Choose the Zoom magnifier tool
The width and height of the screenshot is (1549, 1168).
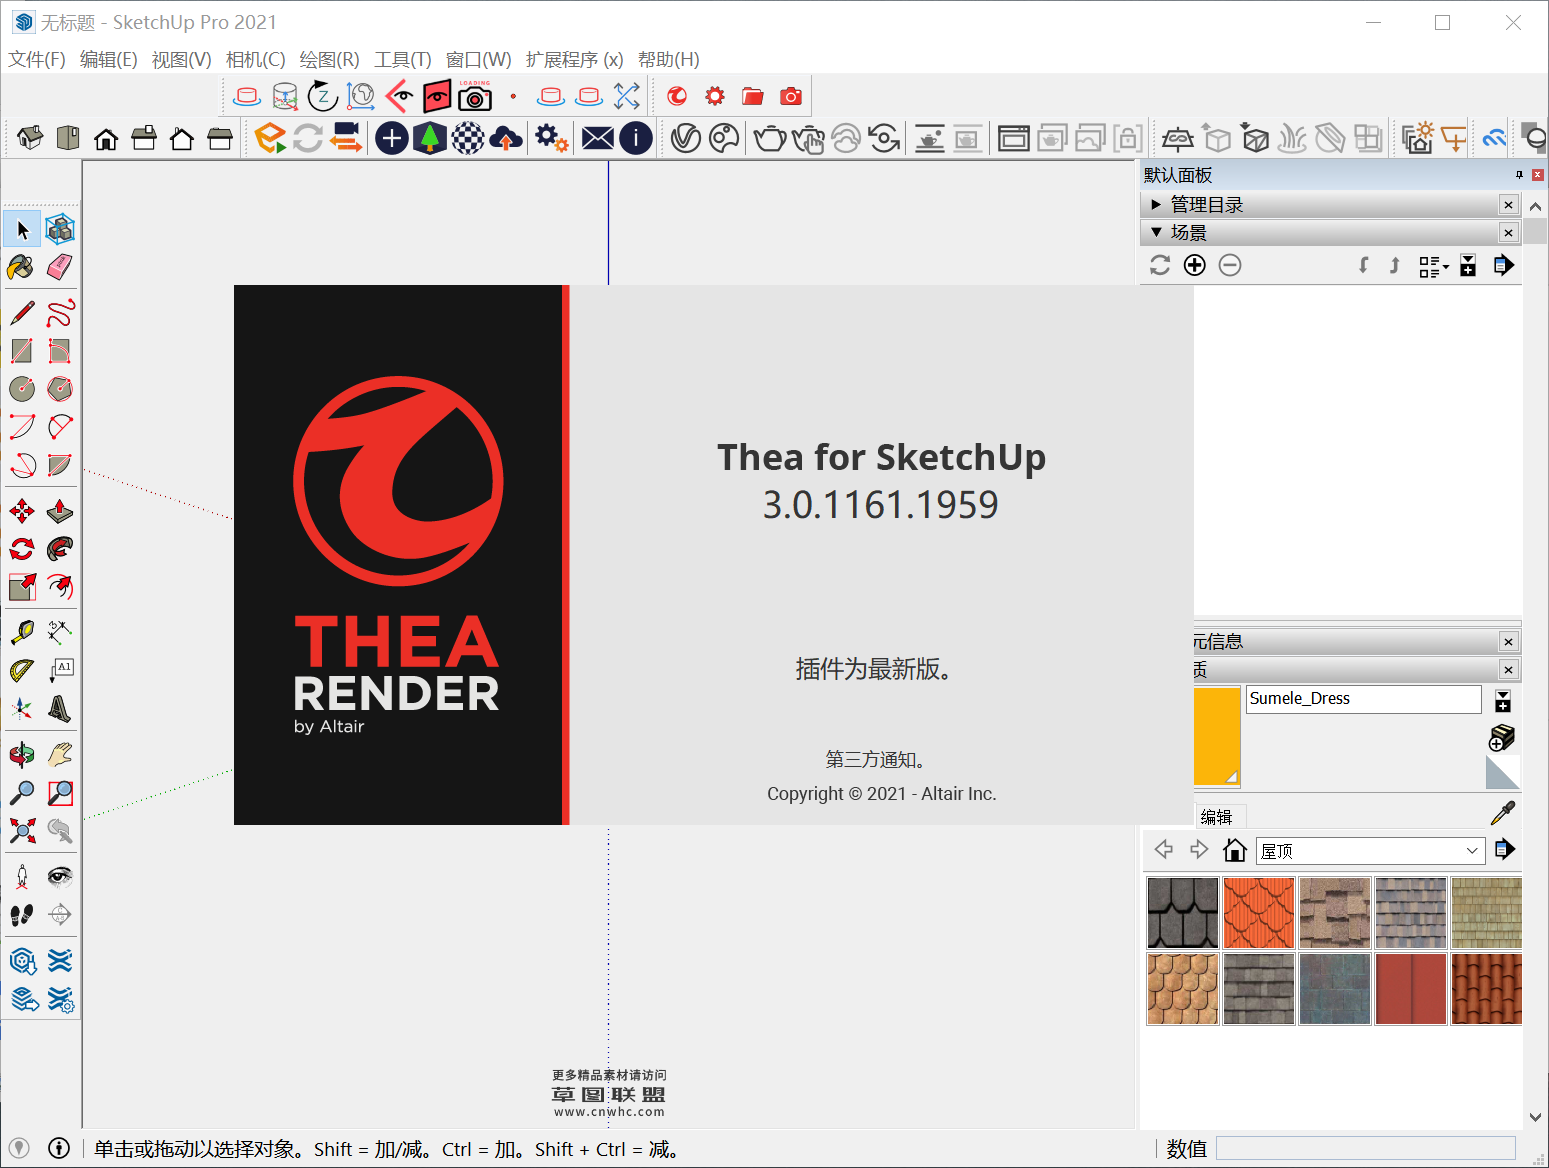pos(22,793)
